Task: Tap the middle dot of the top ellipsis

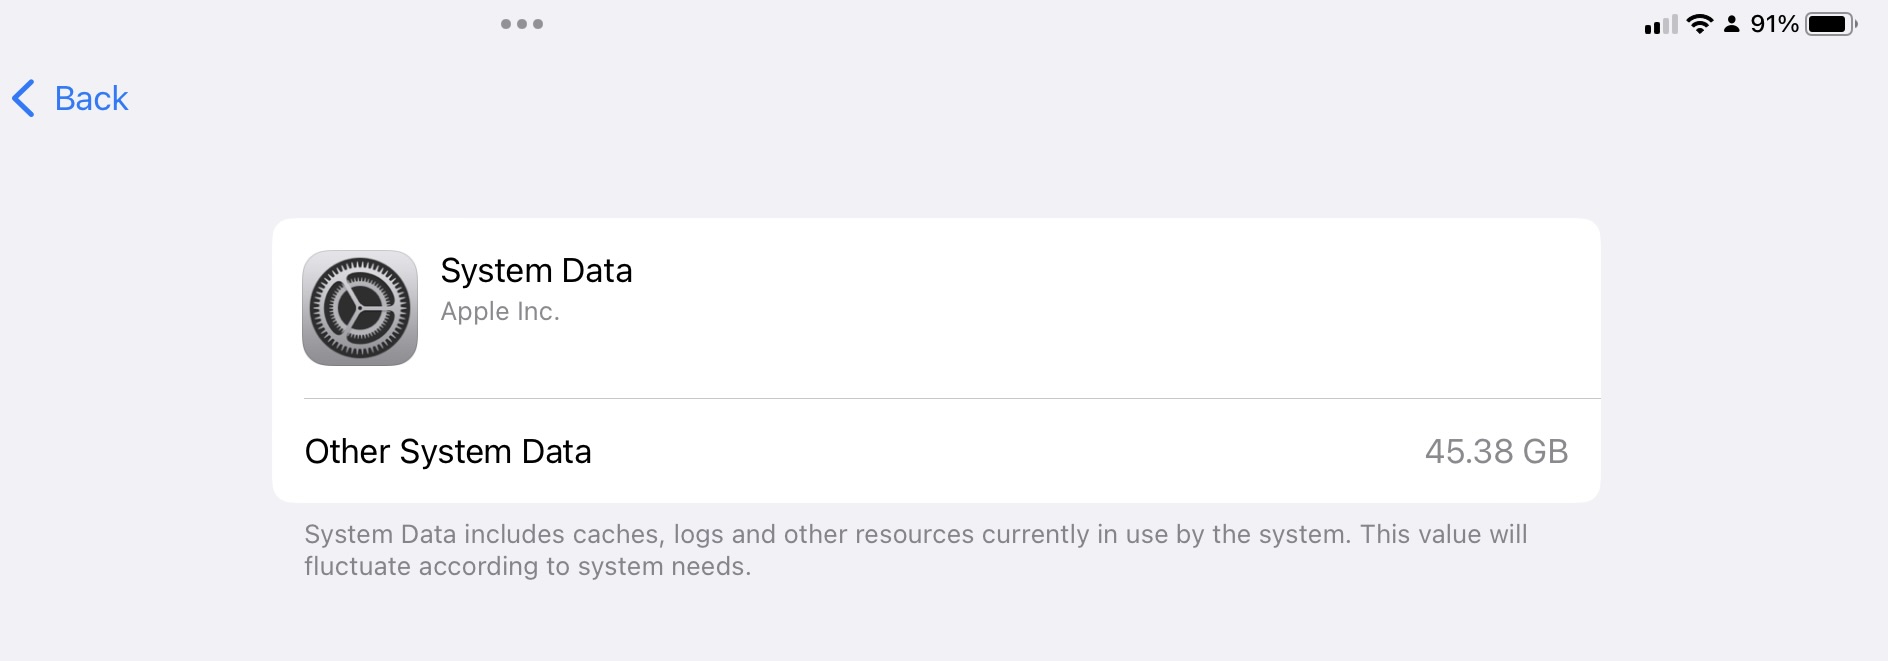Action: 522,24
